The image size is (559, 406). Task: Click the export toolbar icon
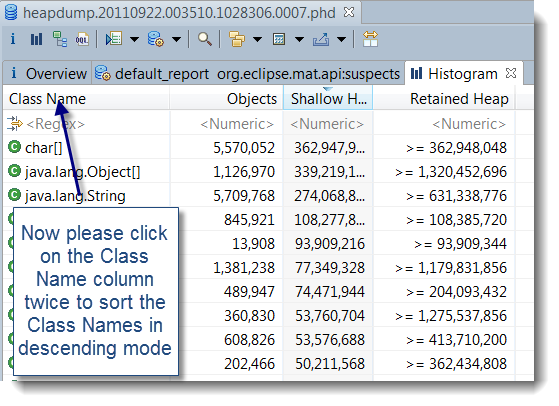(x=321, y=39)
